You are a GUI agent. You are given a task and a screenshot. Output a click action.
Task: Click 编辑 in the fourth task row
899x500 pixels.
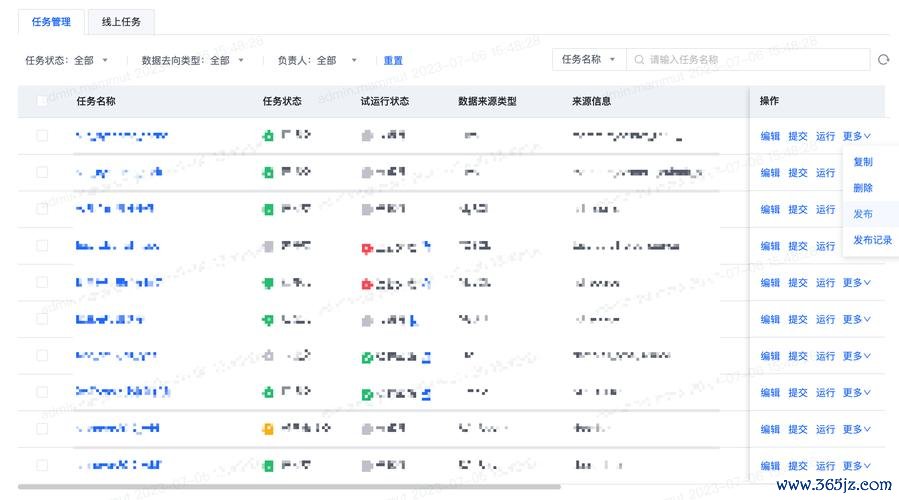click(770, 246)
